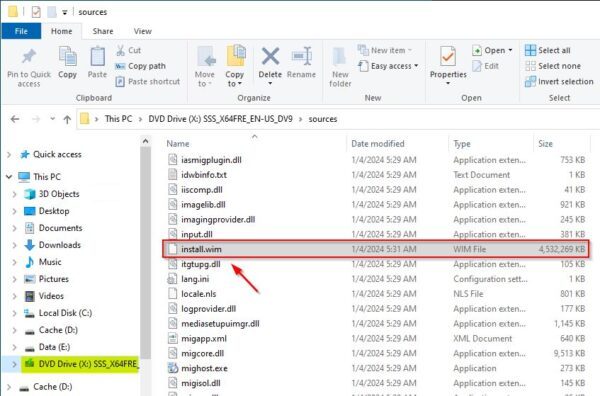Go up one folder level arrow
The image size is (600, 396).
pos(67,119)
